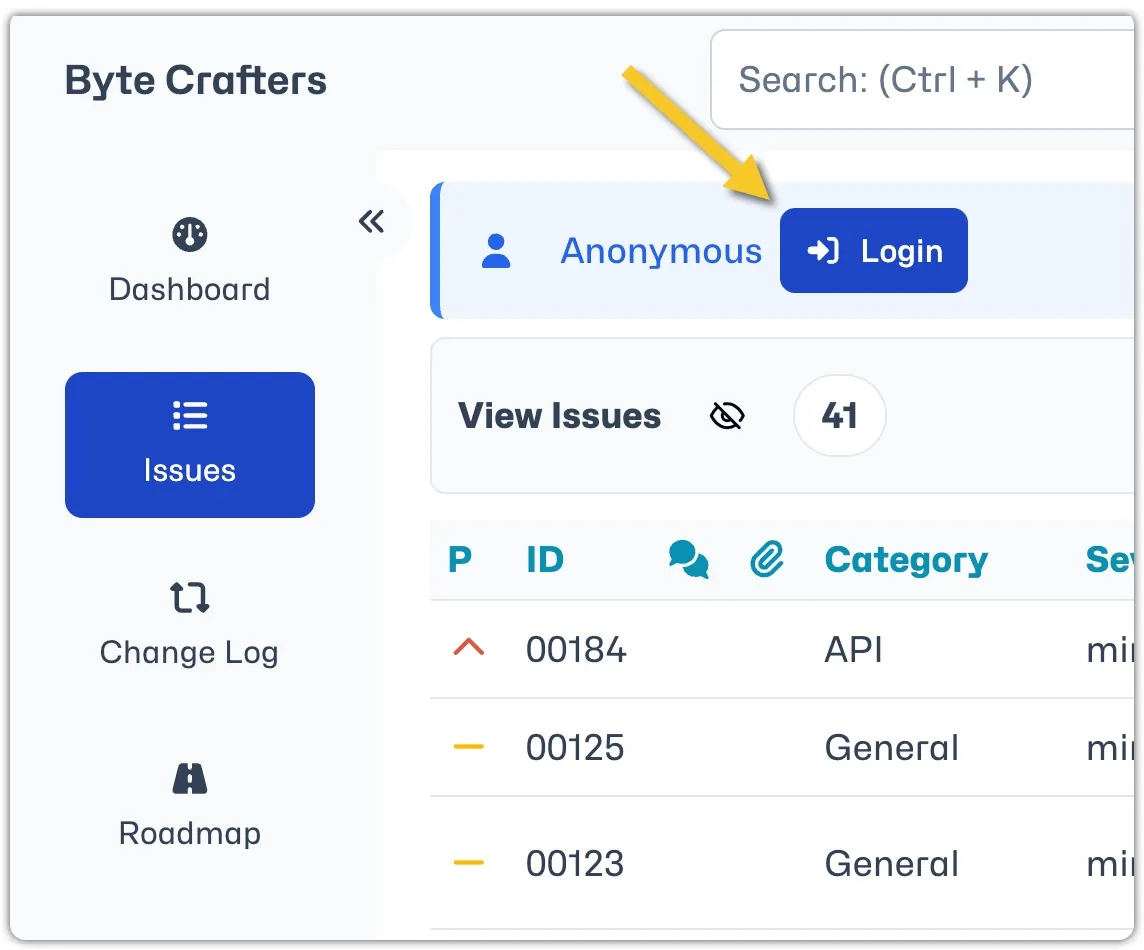This screenshot has width=1144, height=950.
Task: Focus the Search (Ctrl + K) field
Action: [922, 80]
